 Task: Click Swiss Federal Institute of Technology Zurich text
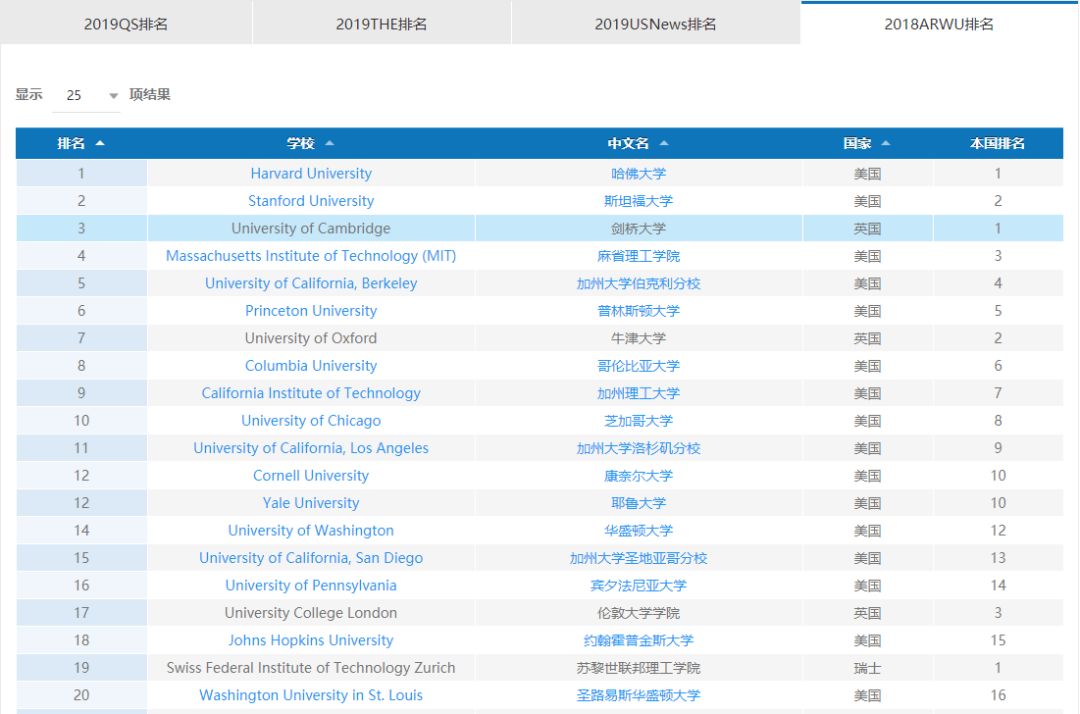tap(311, 668)
